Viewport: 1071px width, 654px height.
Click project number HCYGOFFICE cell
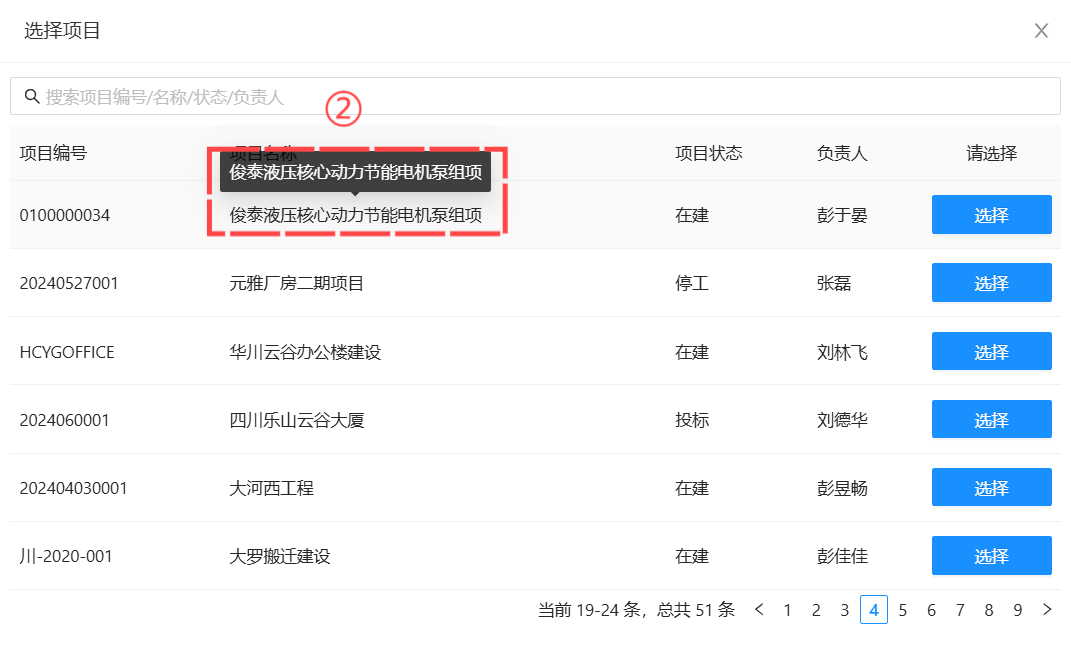67,352
